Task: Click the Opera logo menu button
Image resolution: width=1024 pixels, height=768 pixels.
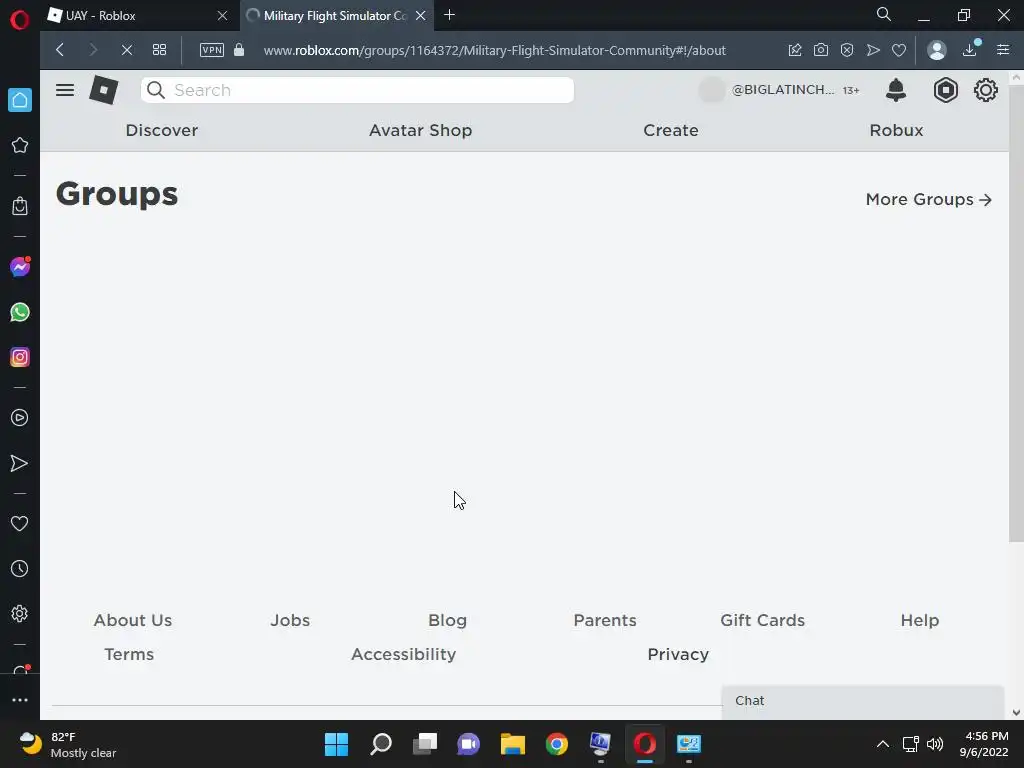Action: click(20, 20)
